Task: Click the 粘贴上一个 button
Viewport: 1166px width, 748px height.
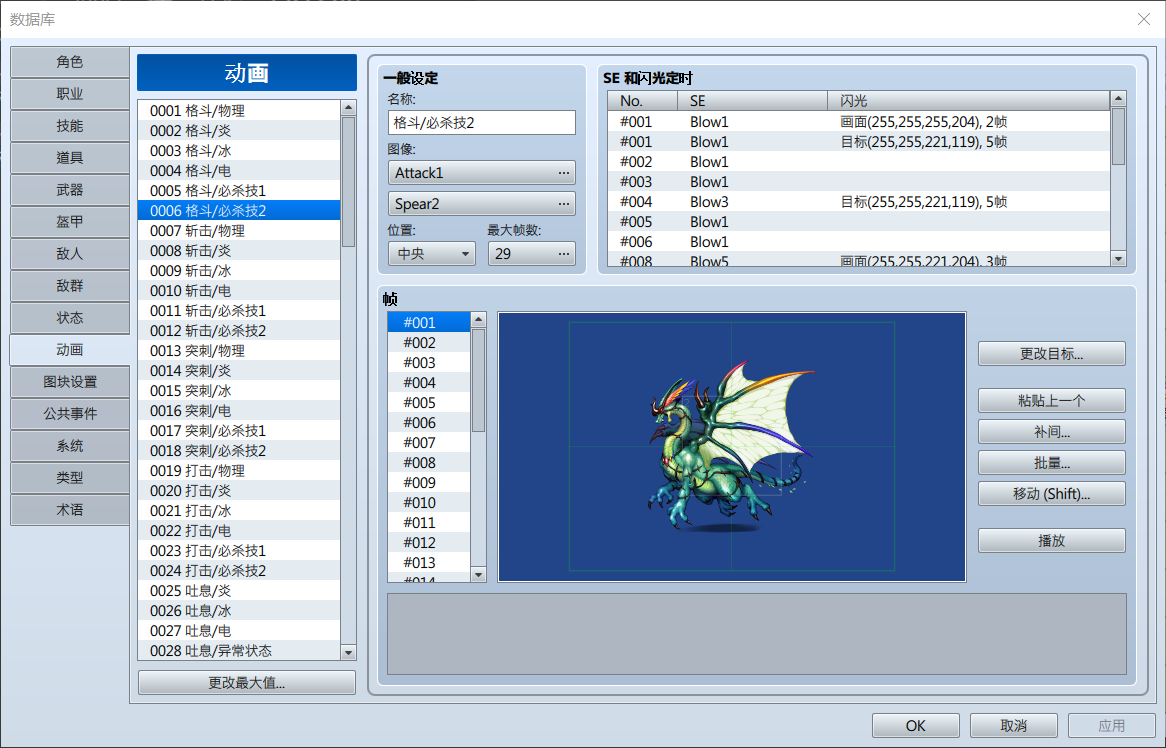Action: coord(1051,401)
